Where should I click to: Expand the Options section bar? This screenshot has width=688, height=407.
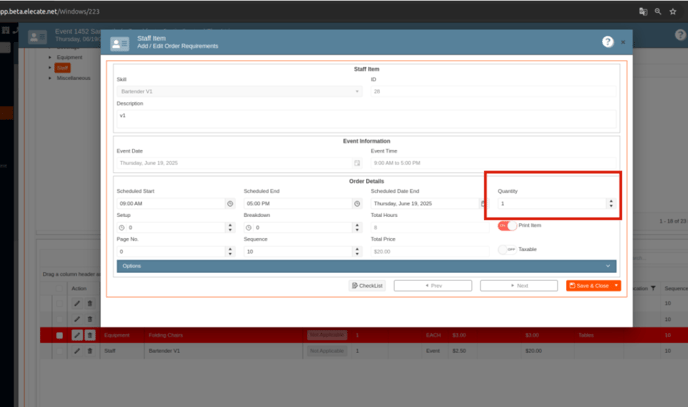[x=366, y=266]
